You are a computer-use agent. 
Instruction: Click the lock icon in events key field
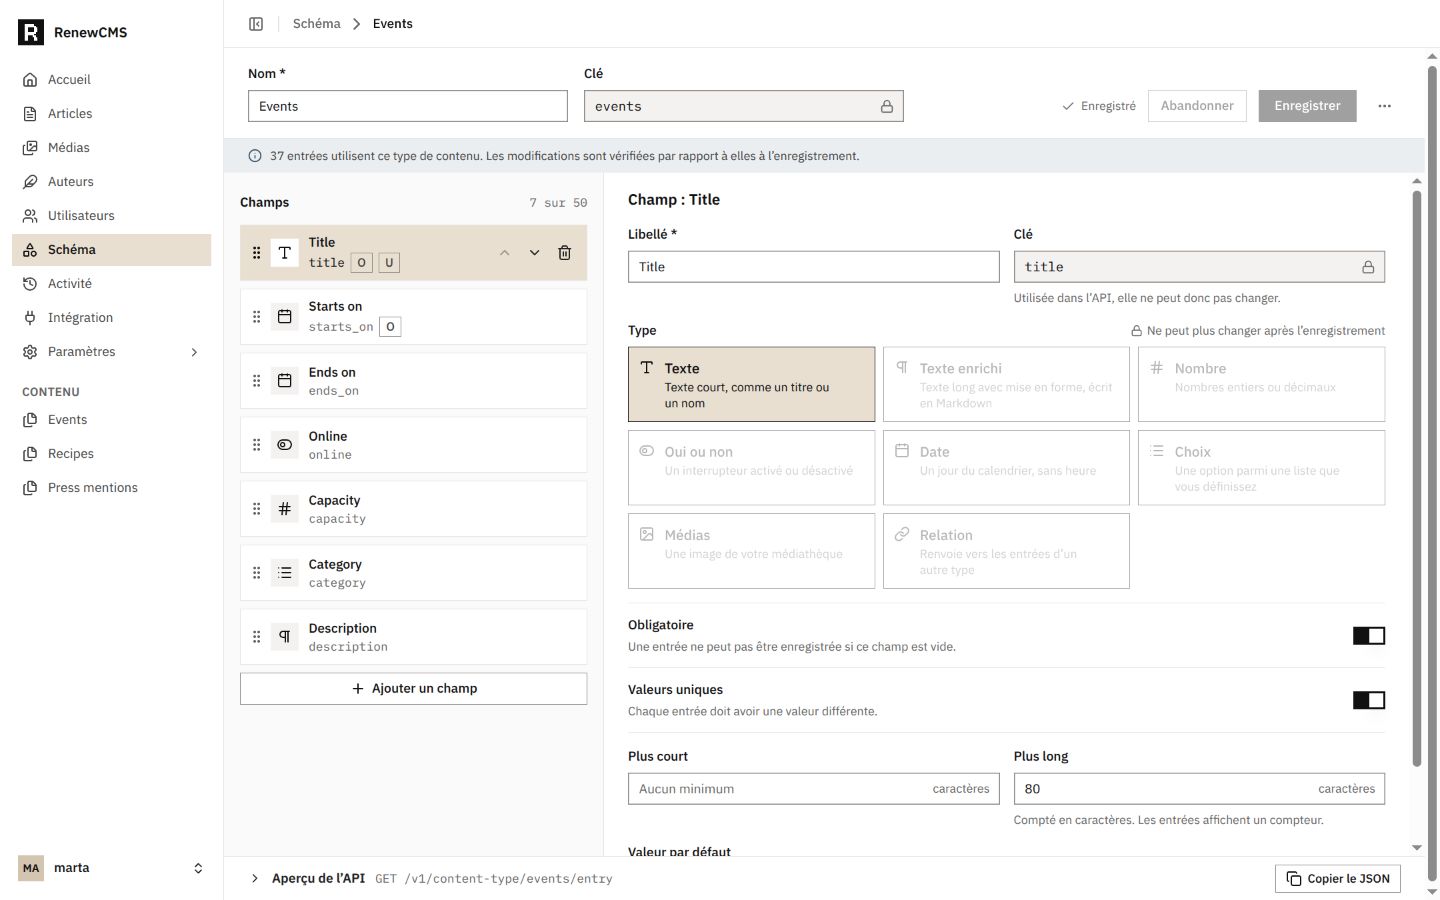(886, 106)
